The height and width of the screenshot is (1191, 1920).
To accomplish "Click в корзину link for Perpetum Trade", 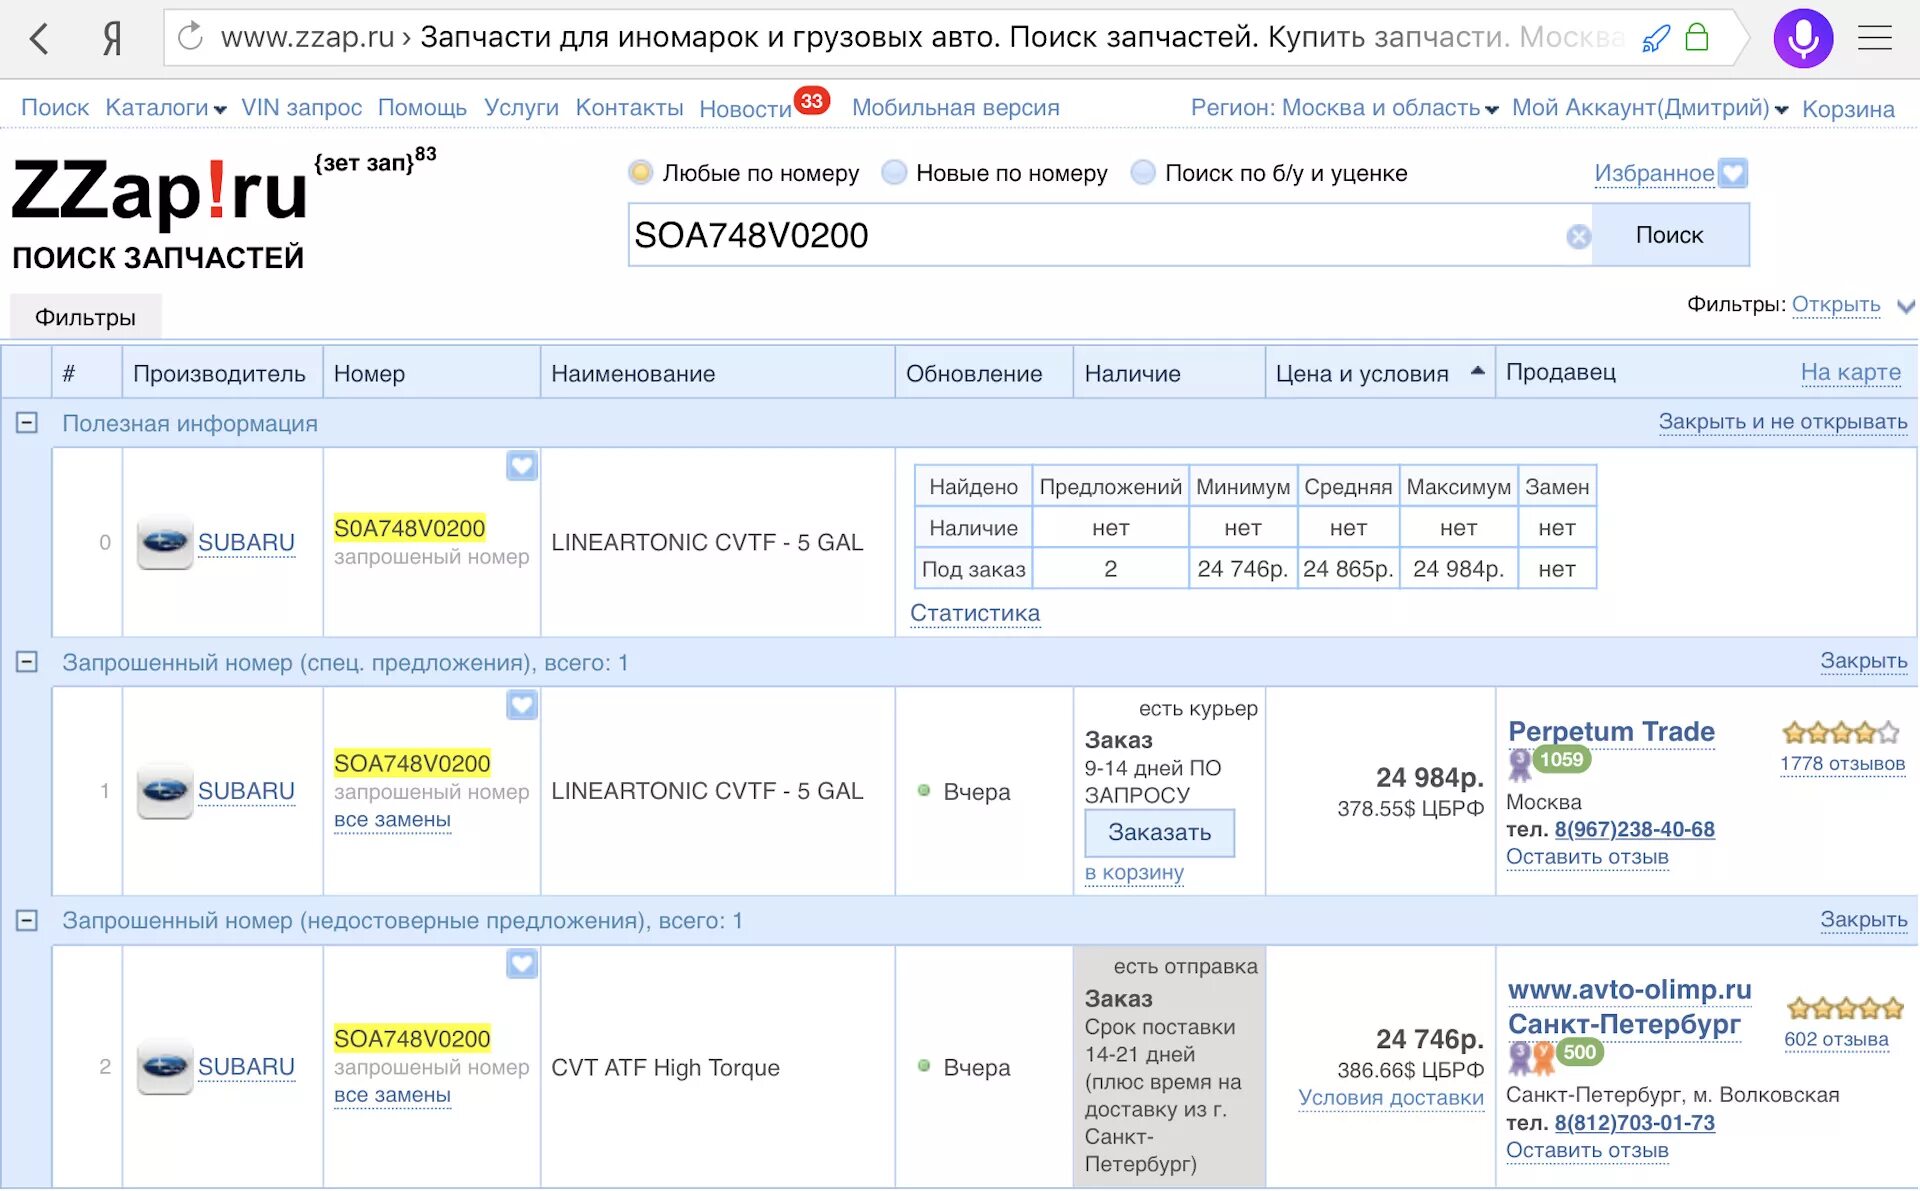I will pos(1134,873).
